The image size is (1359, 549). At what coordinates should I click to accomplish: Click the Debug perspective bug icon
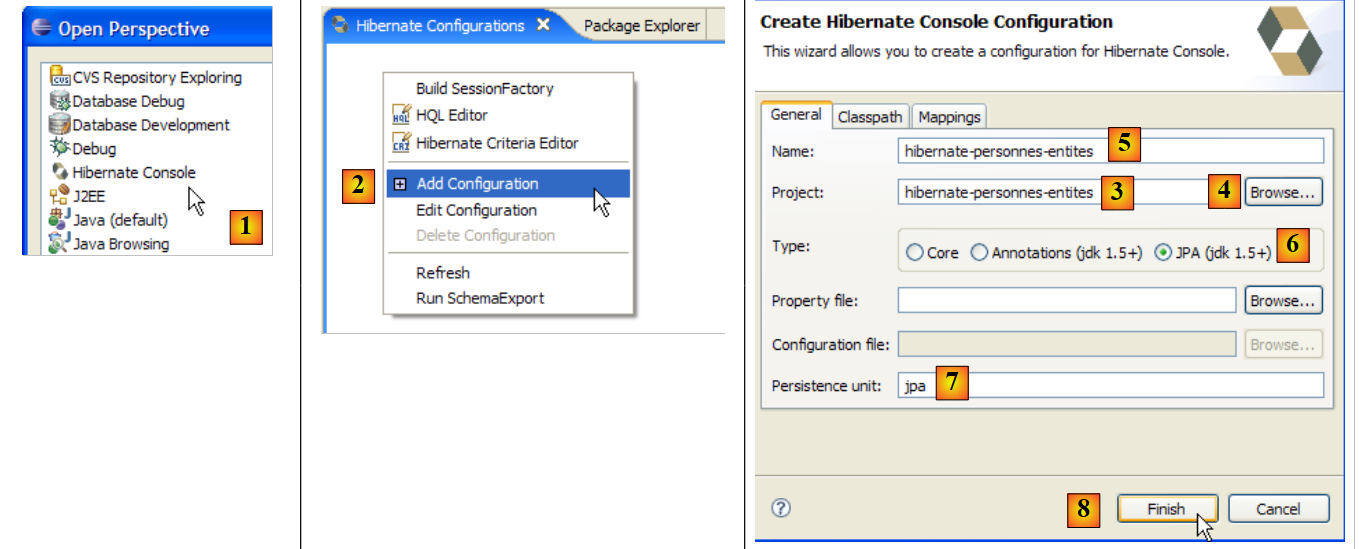point(60,149)
